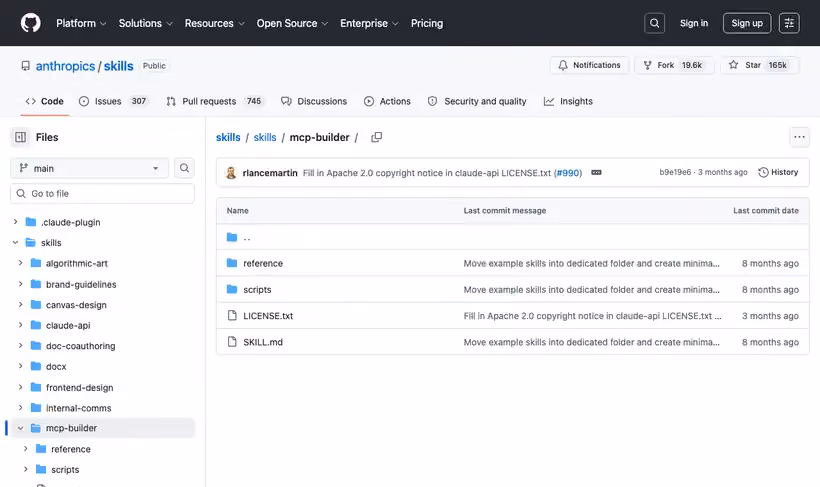
Task: Click rlancemartin's avatar image
Action: pos(231,173)
